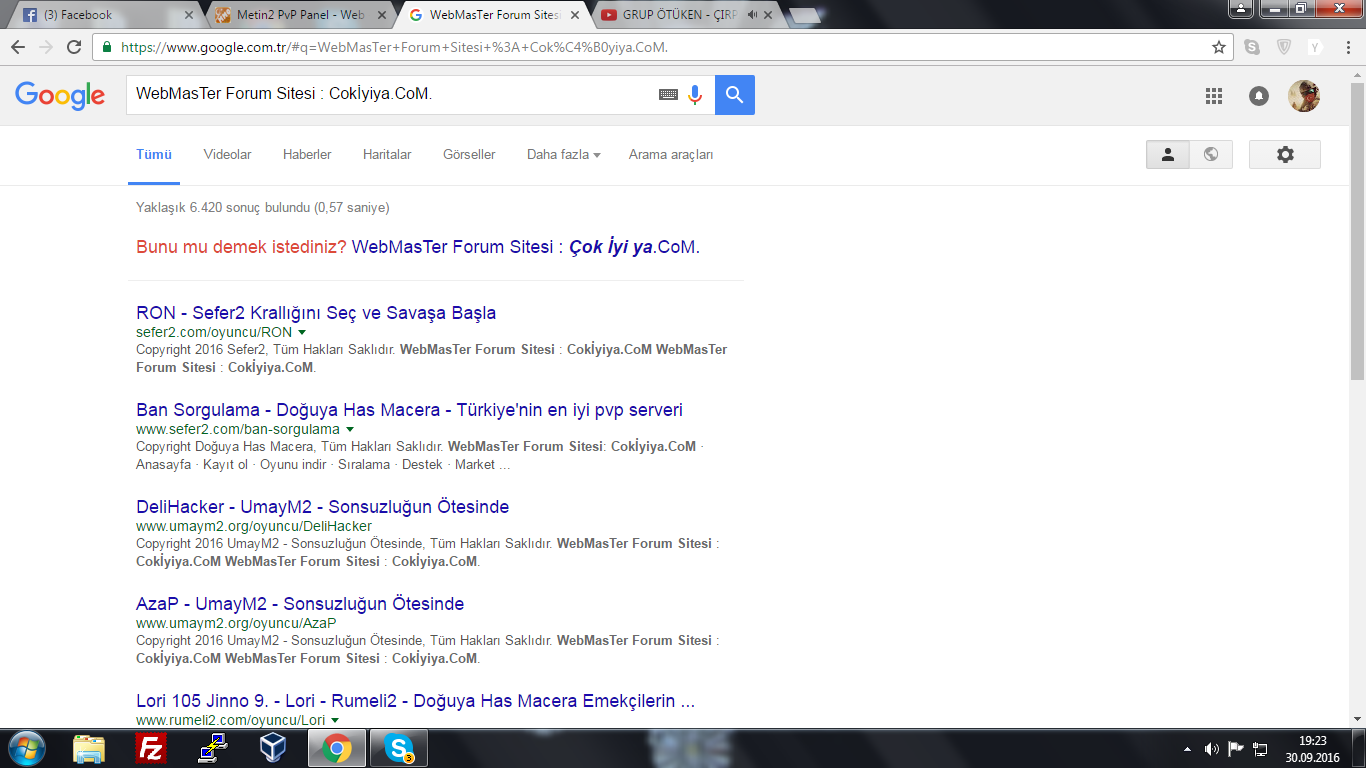Click the suggested spelling link Çok İyi ya.CoM

[x=526, y=247]
